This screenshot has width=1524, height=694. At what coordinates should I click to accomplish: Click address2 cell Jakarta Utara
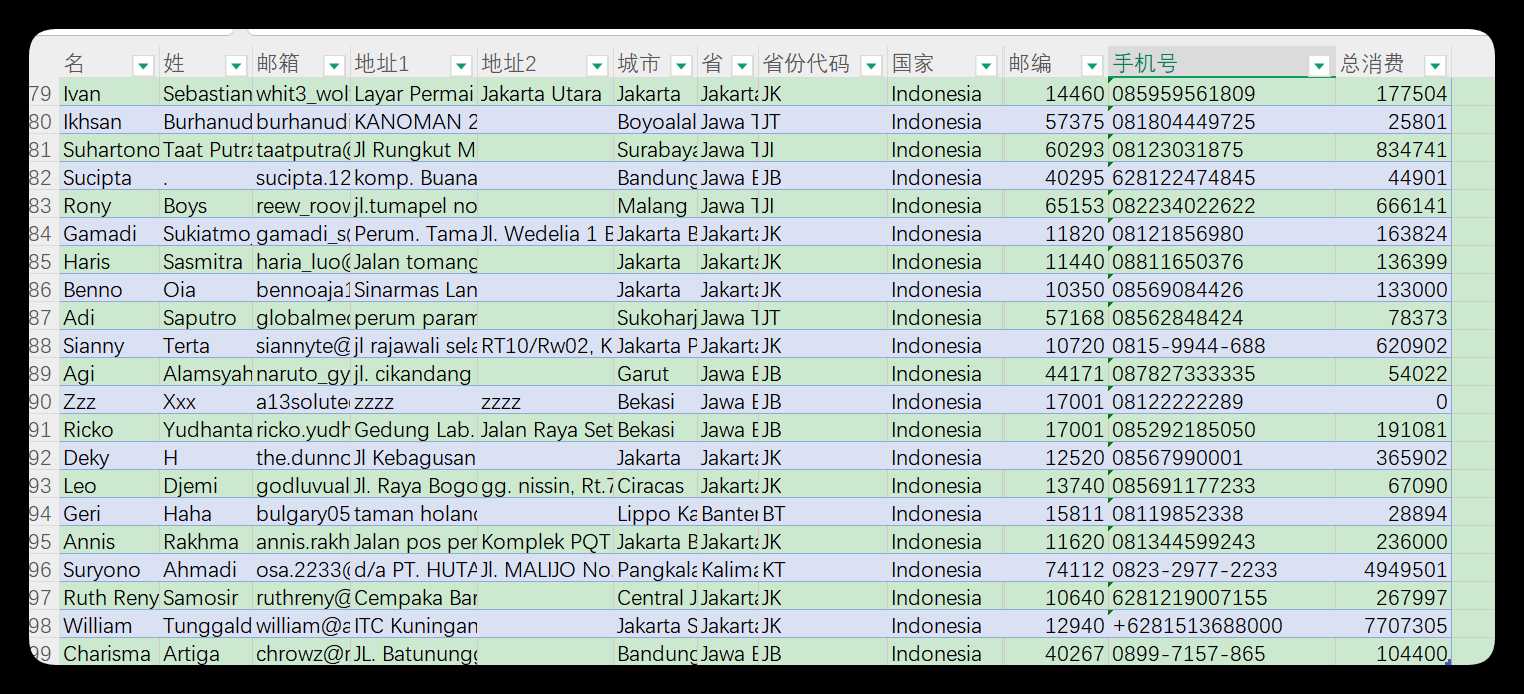tap(545, 94)
